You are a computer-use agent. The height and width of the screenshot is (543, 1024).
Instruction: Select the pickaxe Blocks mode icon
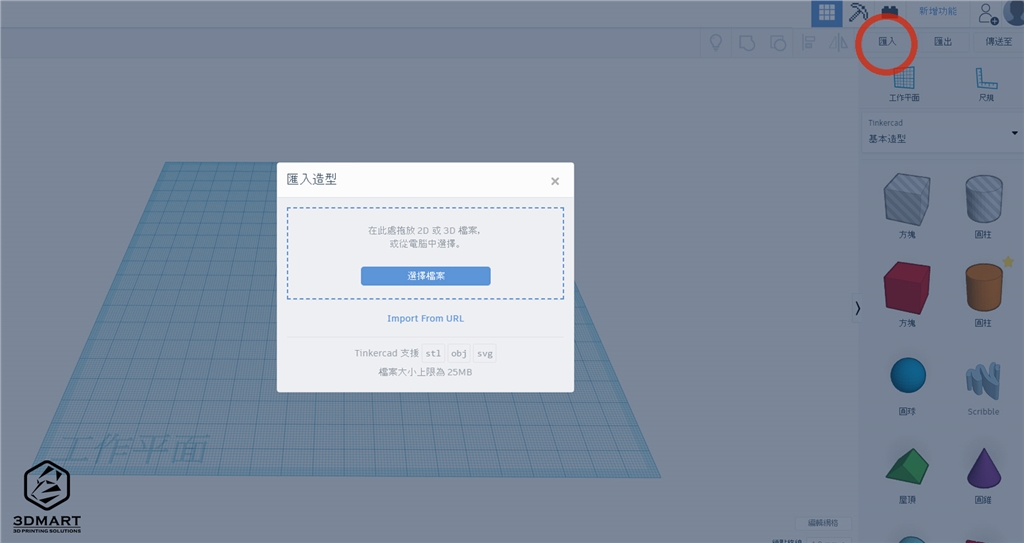858,13
